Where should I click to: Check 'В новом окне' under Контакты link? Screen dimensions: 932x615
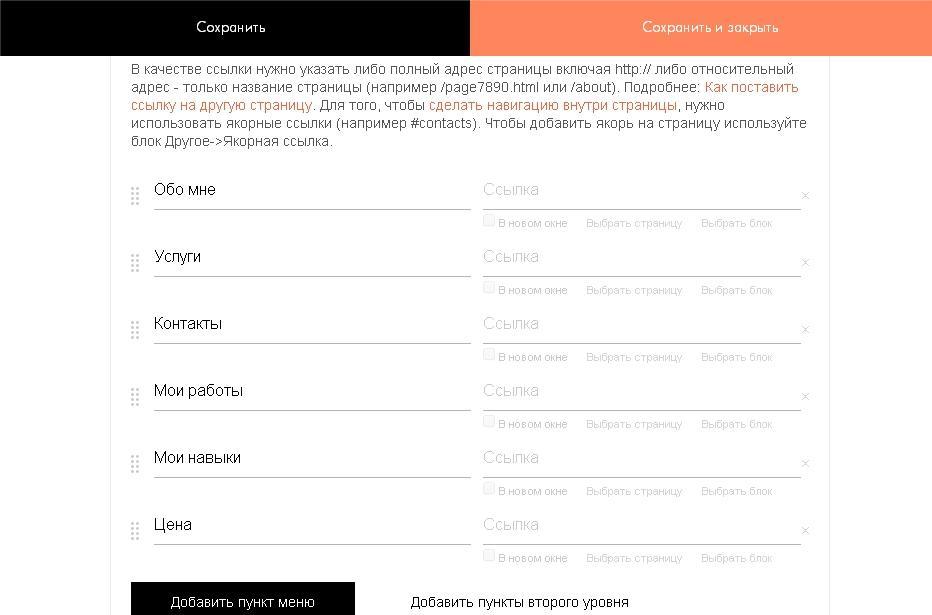(489, 355)
